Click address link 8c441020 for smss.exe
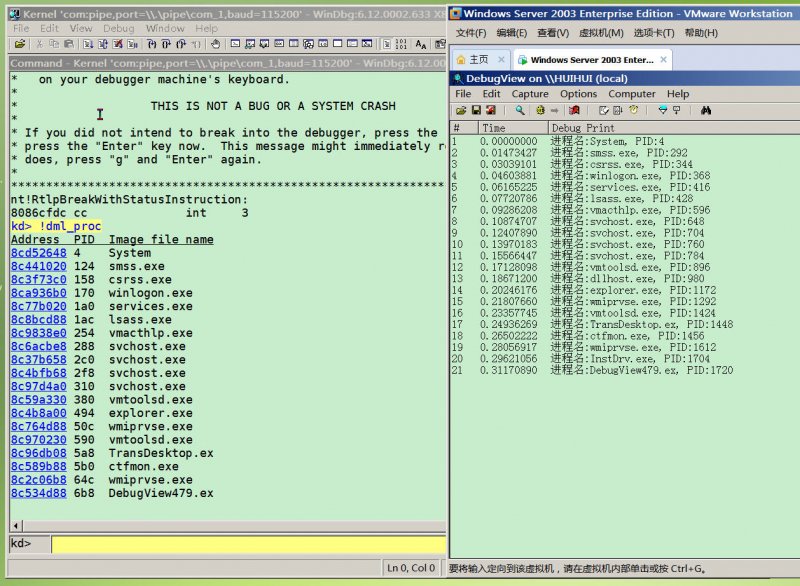Image resolution: width=800 pixels, height=586 pixels. click(39, 266)
